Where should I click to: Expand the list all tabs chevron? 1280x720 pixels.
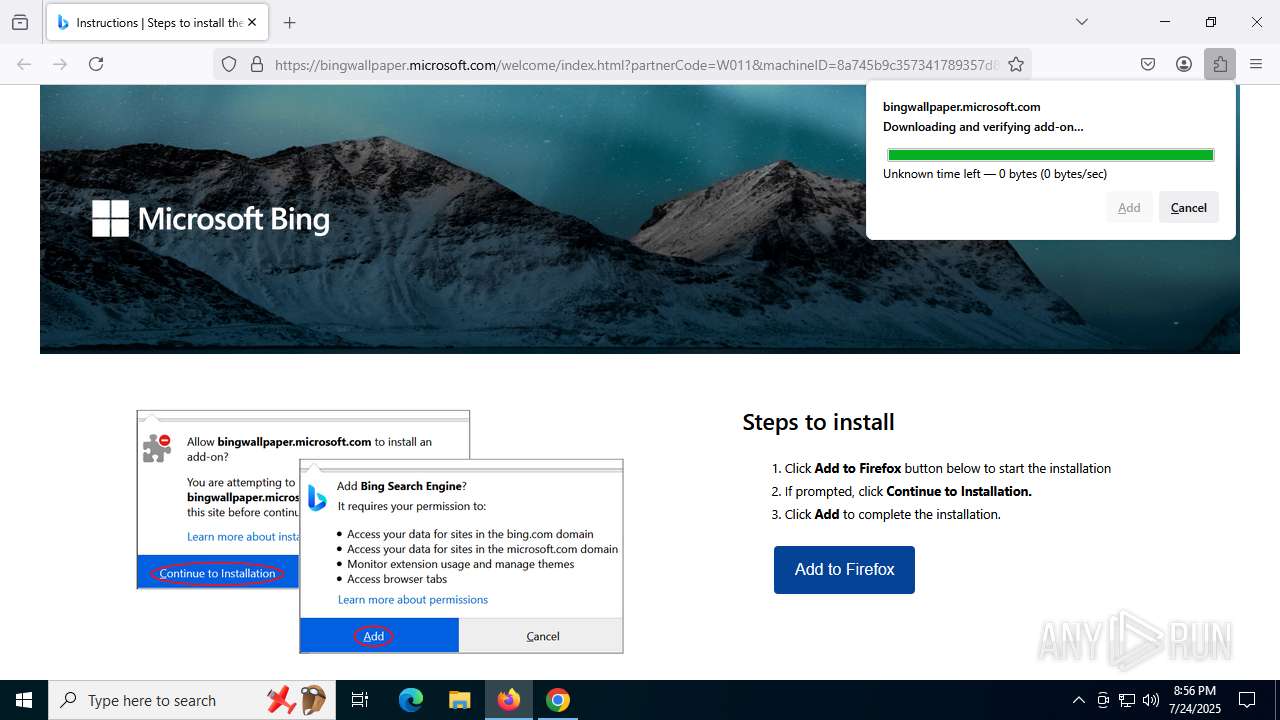point(1081,22)
